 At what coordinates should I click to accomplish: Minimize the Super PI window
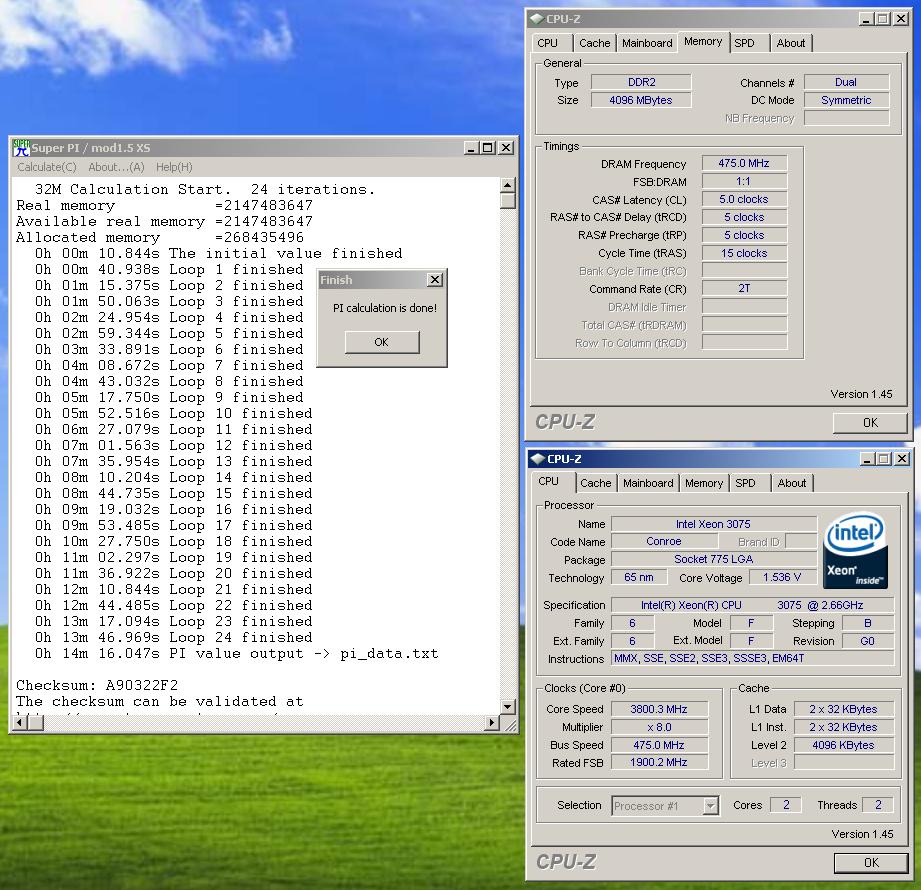tap(470, 148)
